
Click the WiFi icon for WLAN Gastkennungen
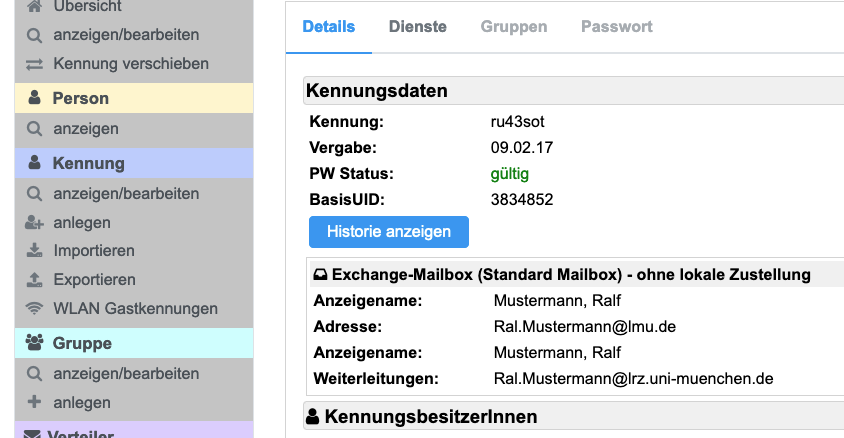[34, 309]
